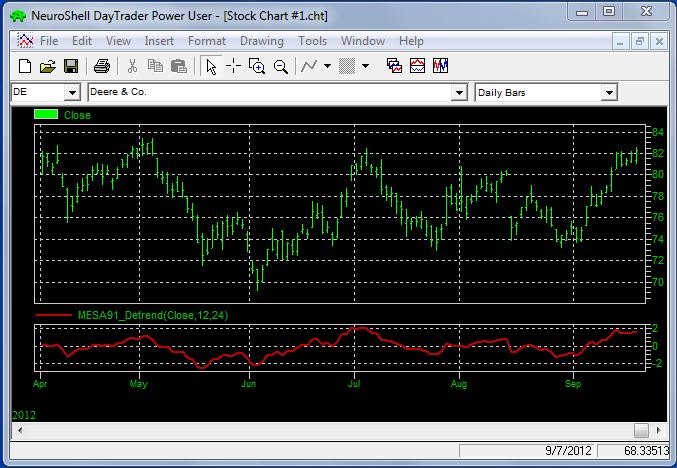Maximize the NeuroShell main window

click(609, 12)
